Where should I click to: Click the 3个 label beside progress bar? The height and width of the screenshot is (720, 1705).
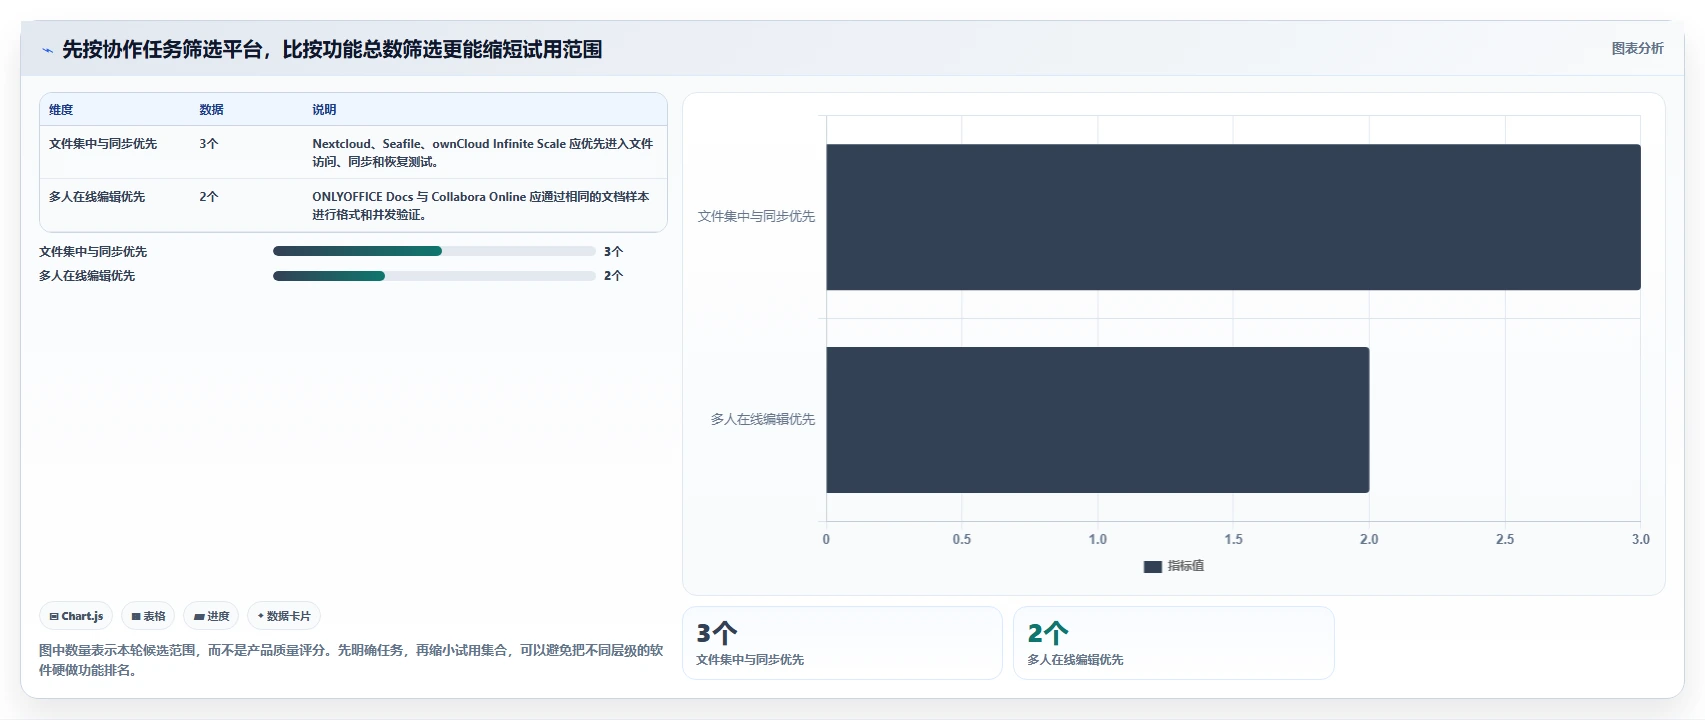point(613,252)
